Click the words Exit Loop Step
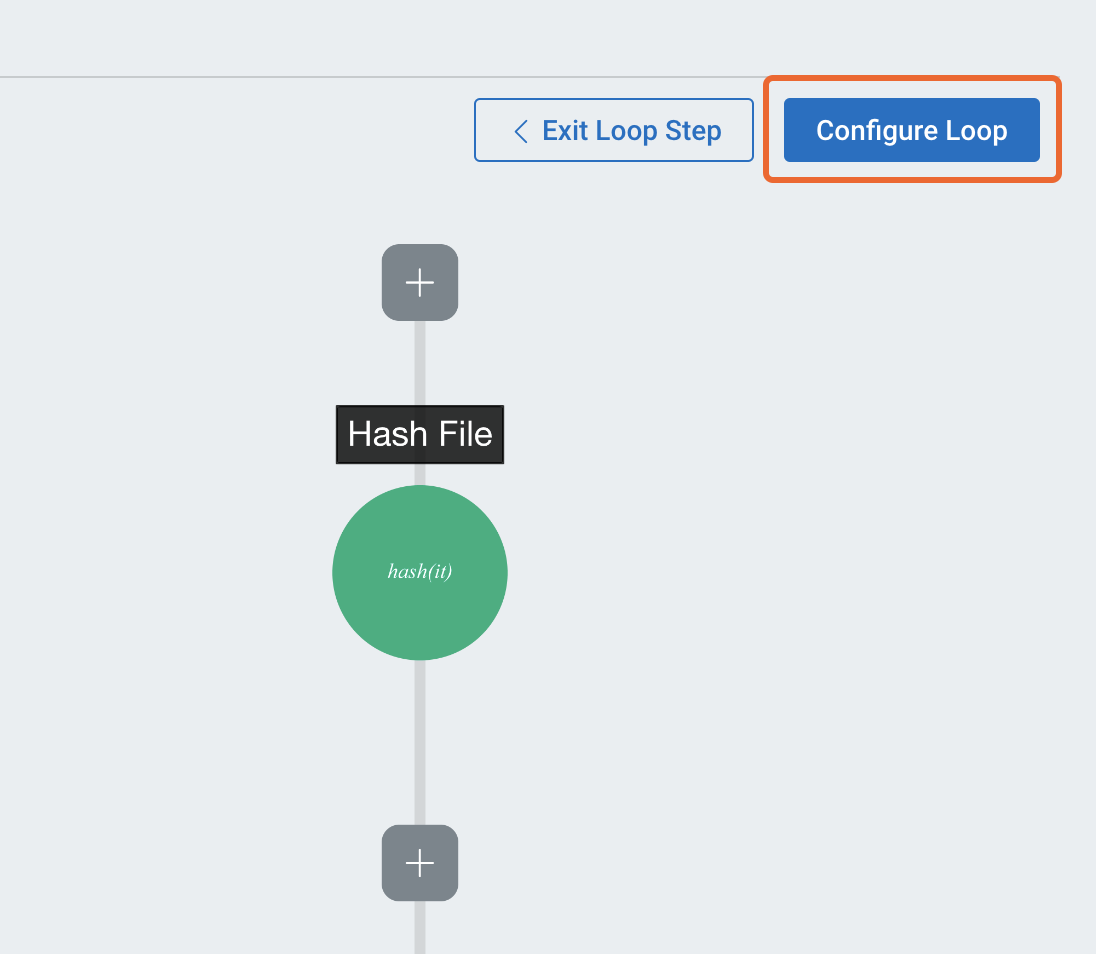1096x954 pixels. point(632,131)
